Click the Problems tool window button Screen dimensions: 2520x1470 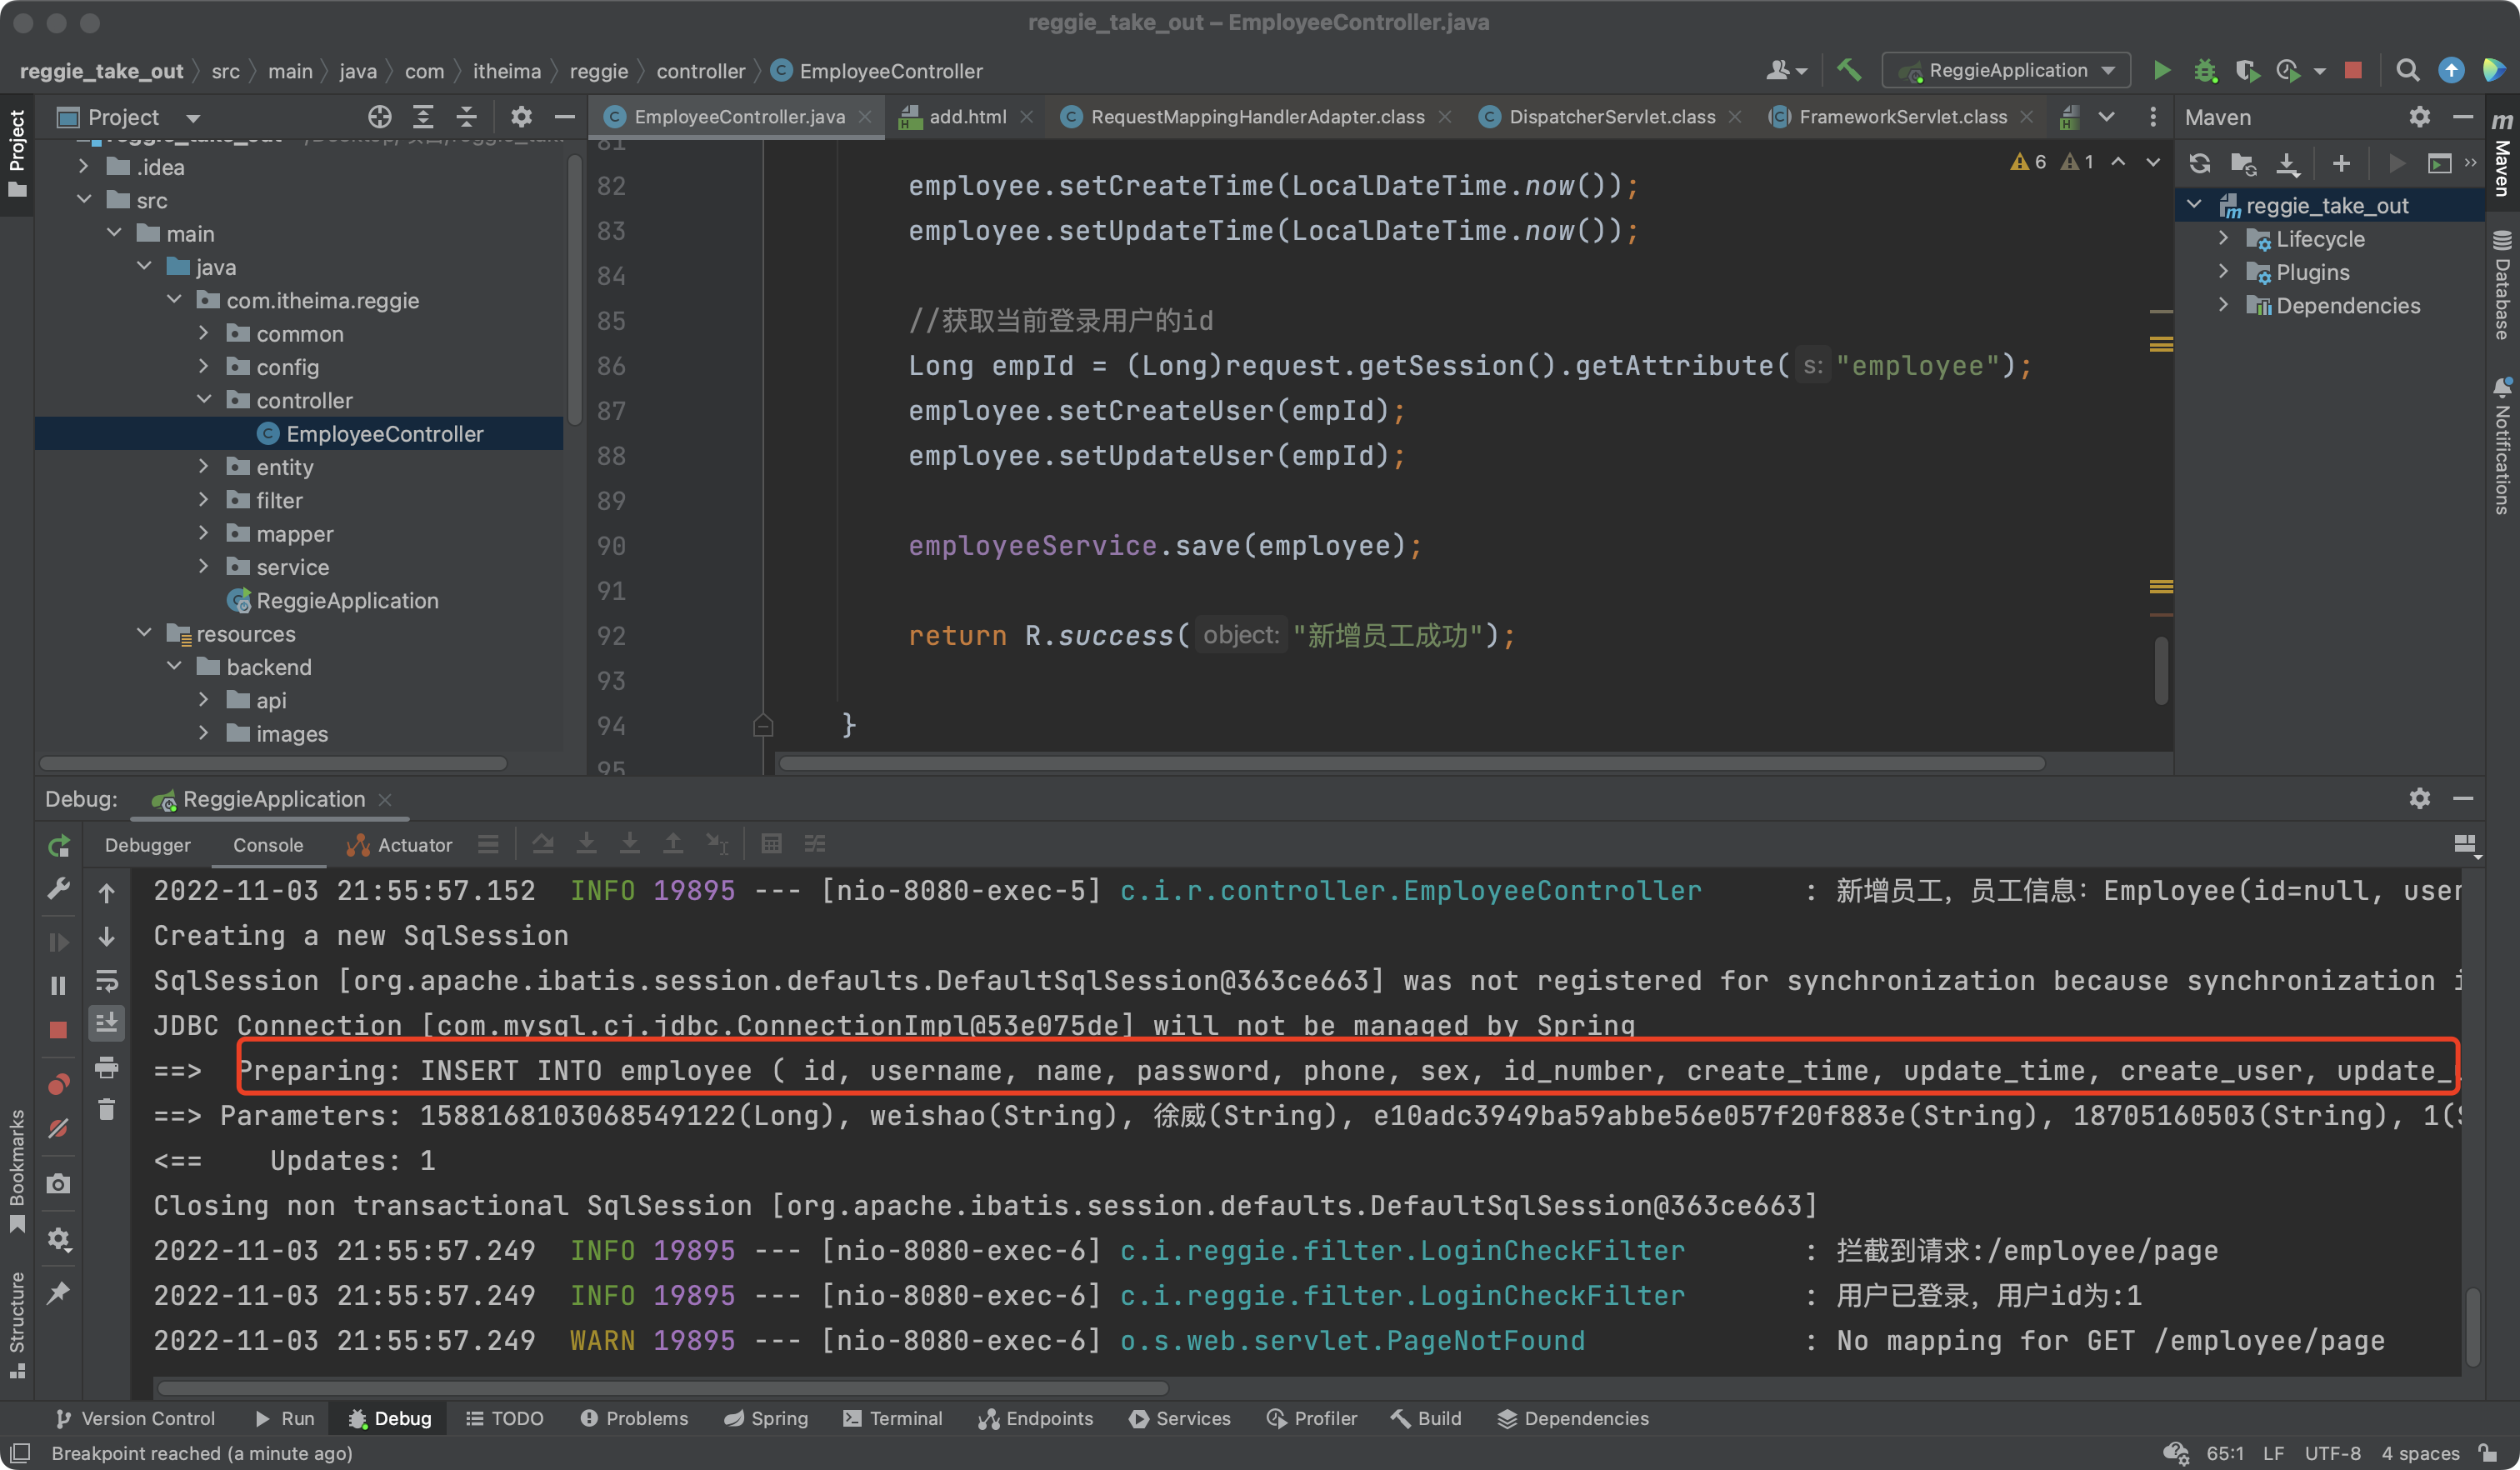634,1418
